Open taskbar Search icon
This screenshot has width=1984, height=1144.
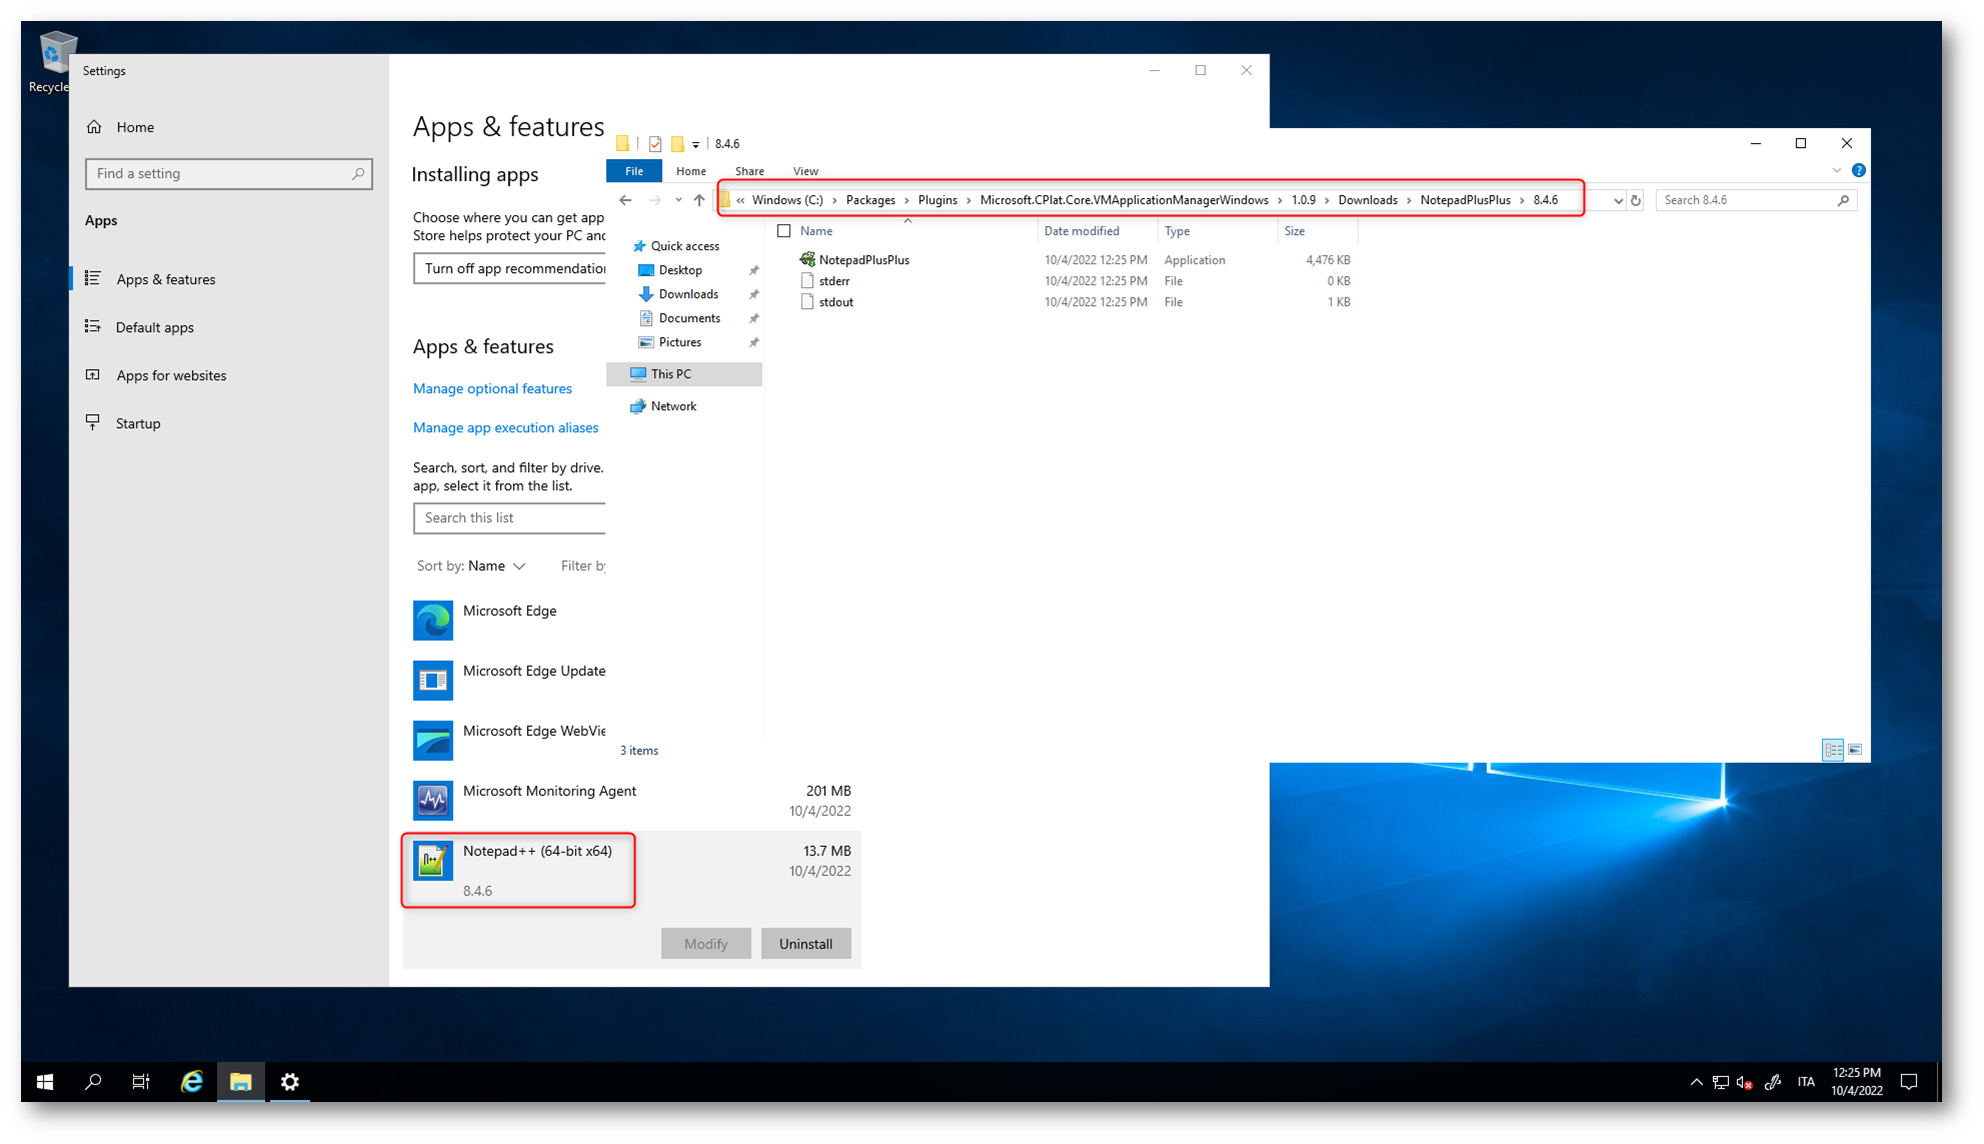93,1082
